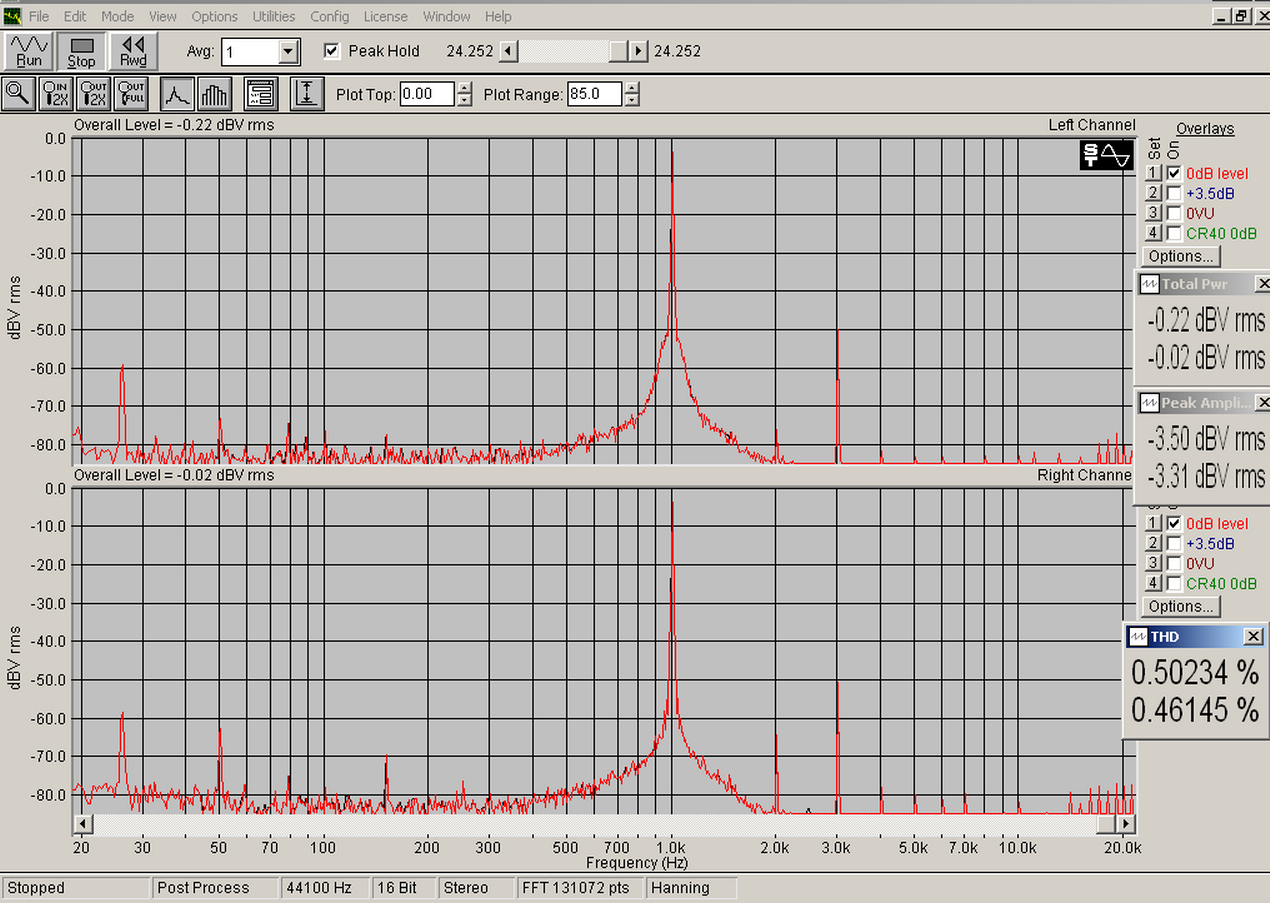Switch to line spectrum plot style
The height and width of the screenshot is (903, 1270).
[177, 93]
